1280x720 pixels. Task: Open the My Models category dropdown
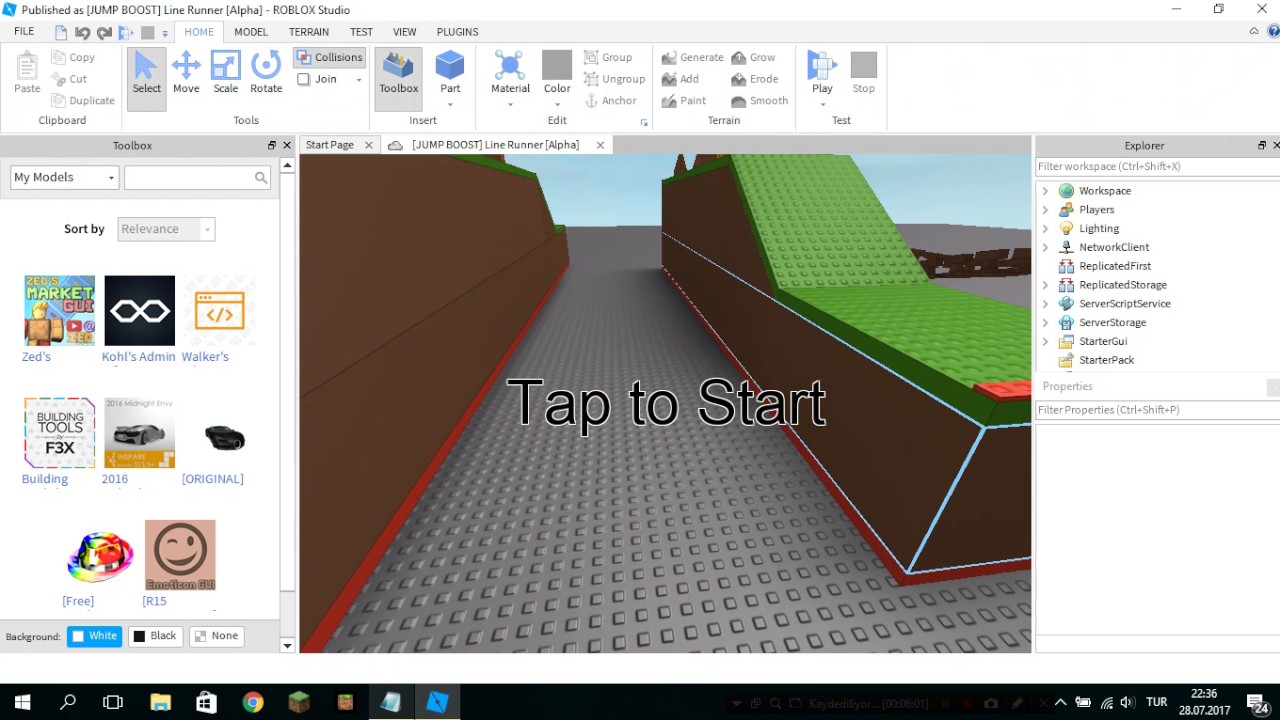(64, 177)
